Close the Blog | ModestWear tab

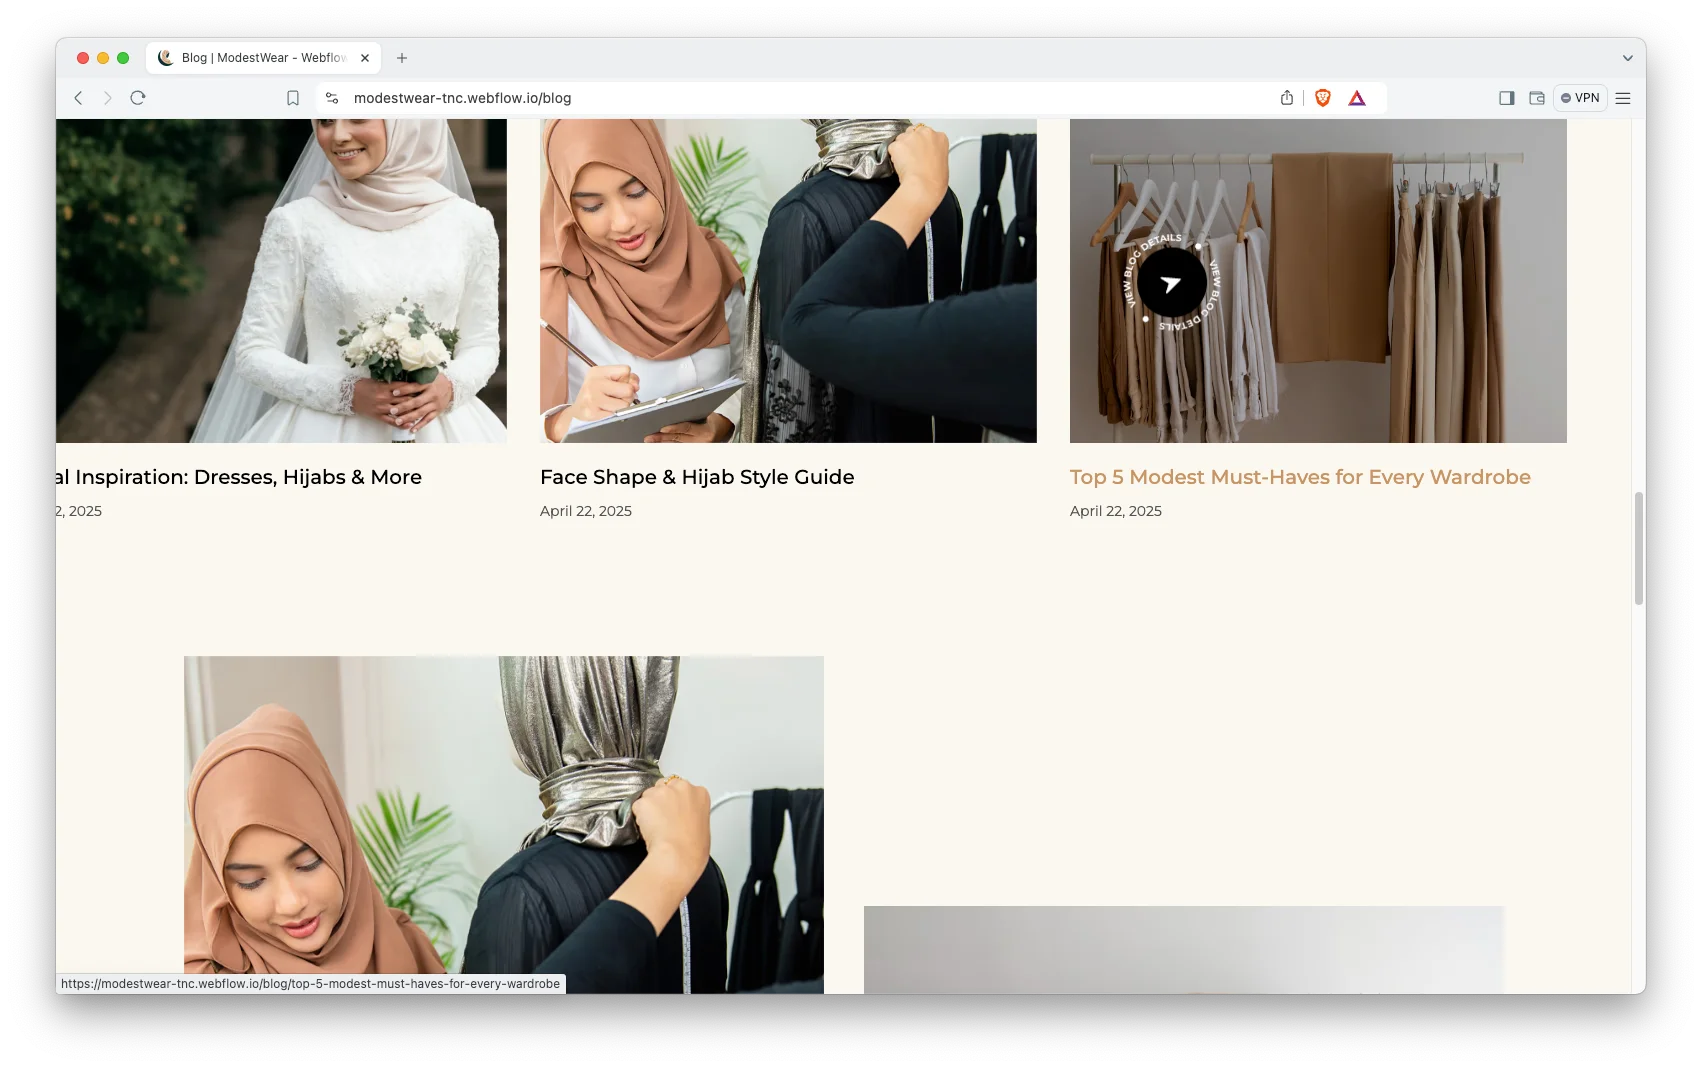tap(365, 58)
